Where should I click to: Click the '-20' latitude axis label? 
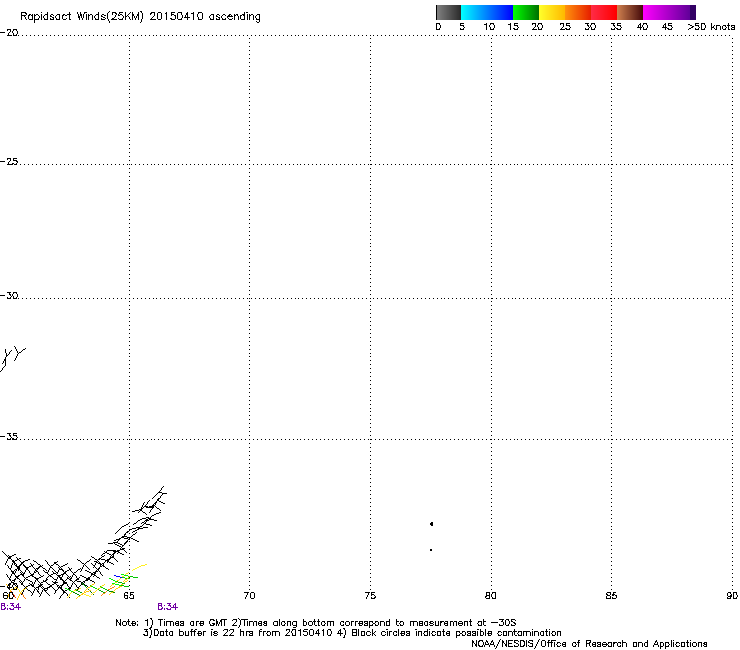pyautogui.click(x=9, y=33)
